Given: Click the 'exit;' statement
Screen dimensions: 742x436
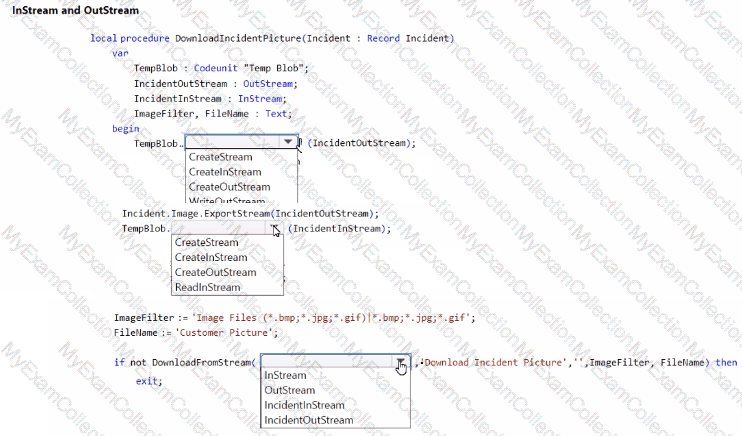Looking at the screenshot, I should click(x=148, y=381).
